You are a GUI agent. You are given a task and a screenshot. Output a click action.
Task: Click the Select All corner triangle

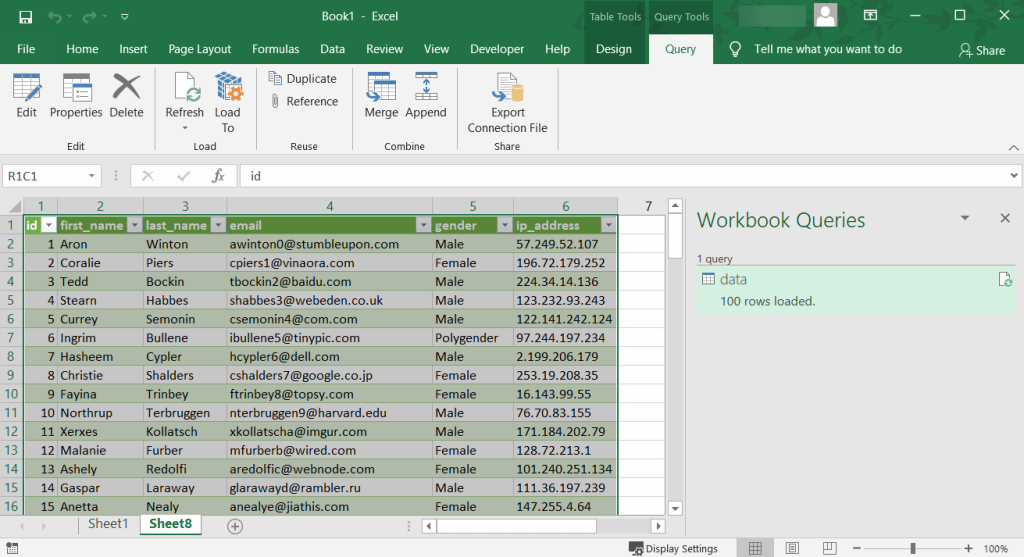pyautogui.click(x=13, y=206)
